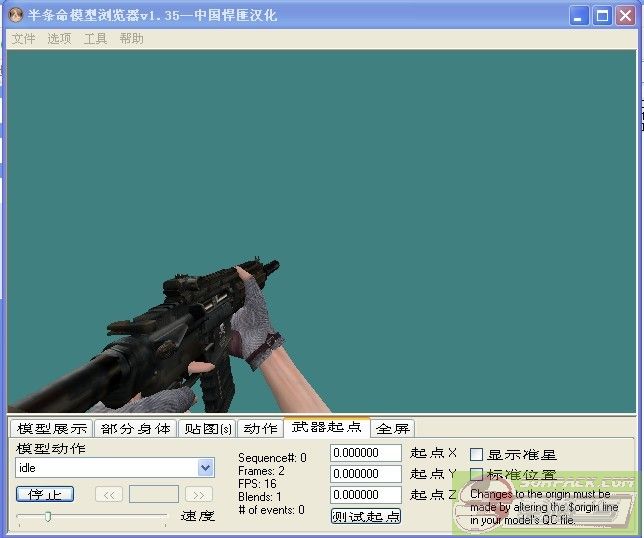
Task: Step to next frame with >> button
Action: click(199, 494)
